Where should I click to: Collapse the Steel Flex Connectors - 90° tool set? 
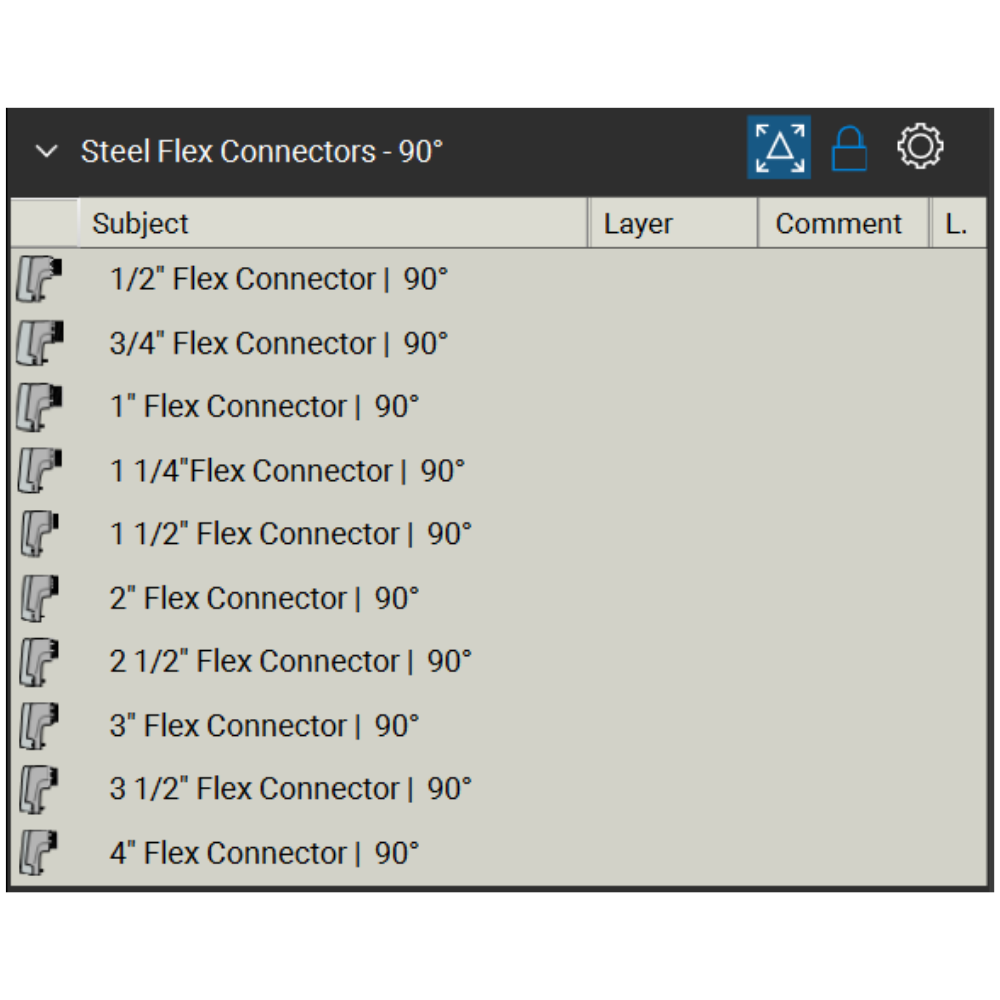pos(46,152)
